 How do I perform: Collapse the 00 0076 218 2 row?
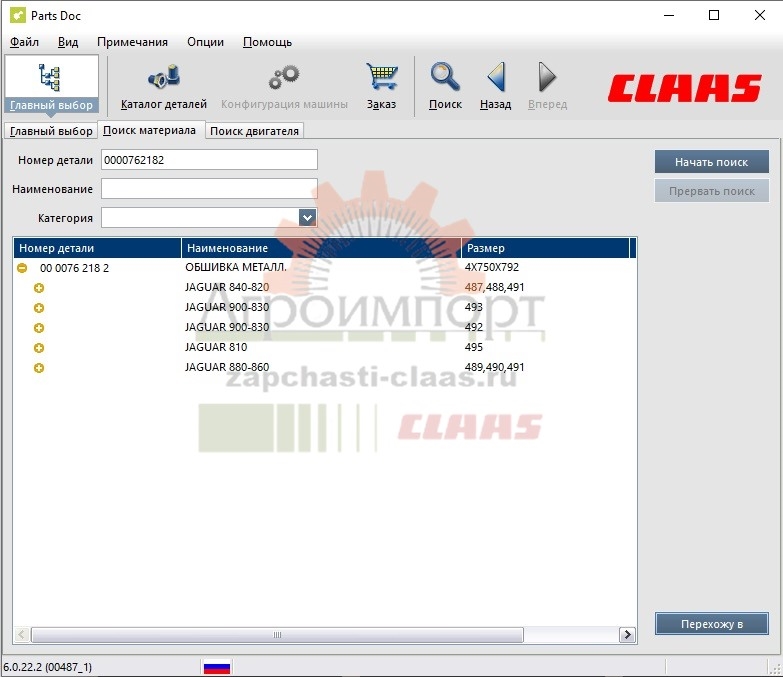[x=22, y=268]
